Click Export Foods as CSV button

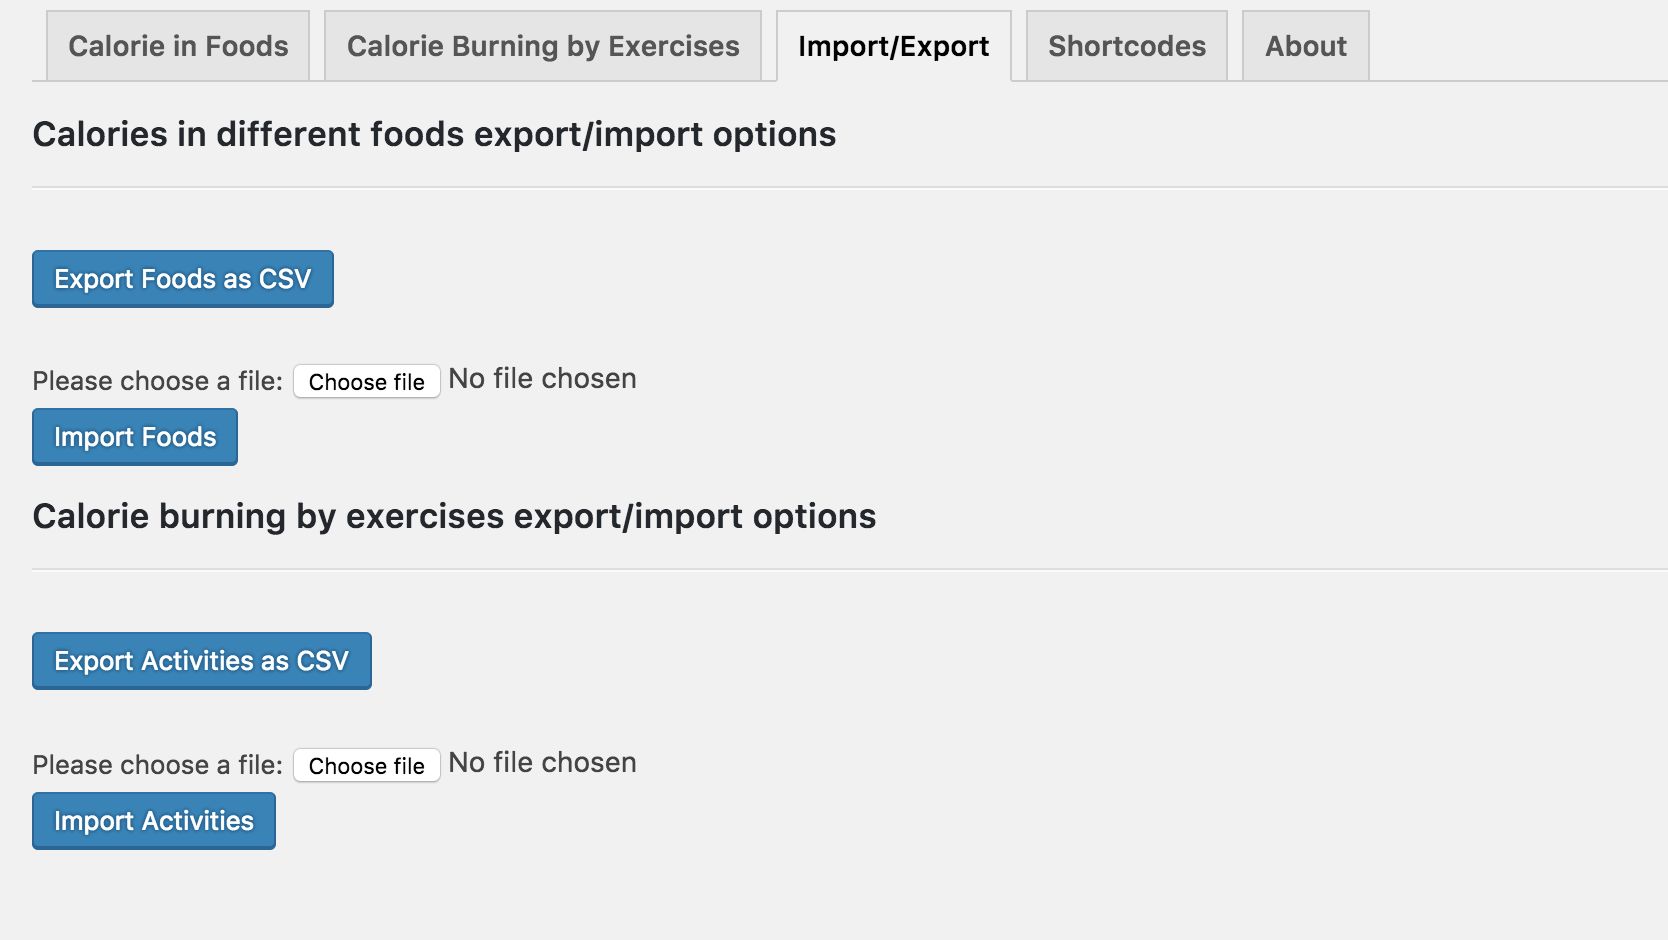(183, 279)
